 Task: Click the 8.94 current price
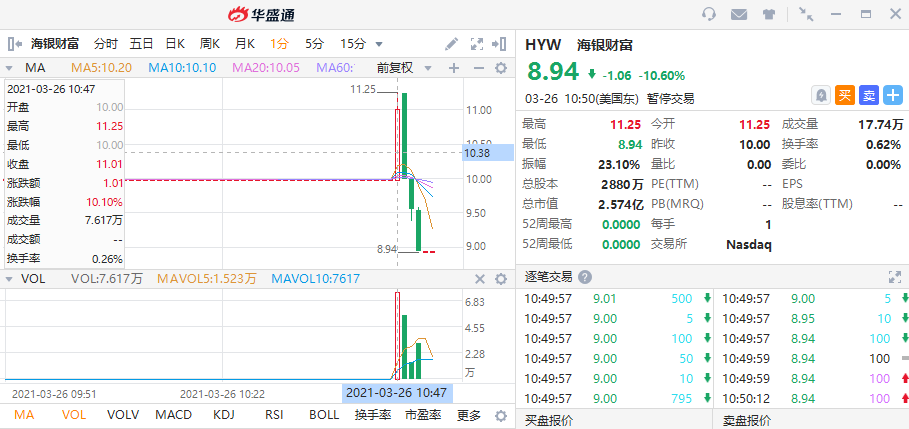click(x=552, y=71)
